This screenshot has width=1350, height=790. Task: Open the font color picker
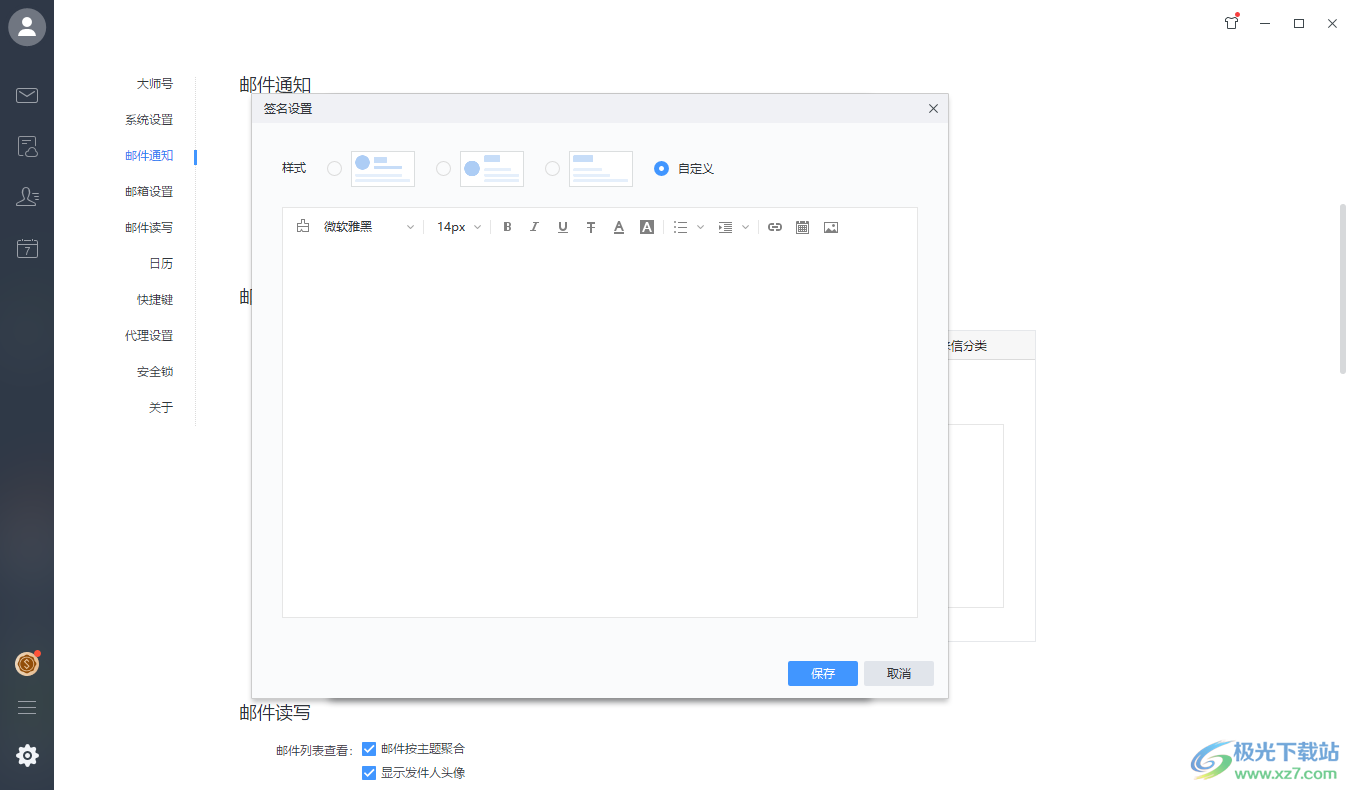point(619,227)
